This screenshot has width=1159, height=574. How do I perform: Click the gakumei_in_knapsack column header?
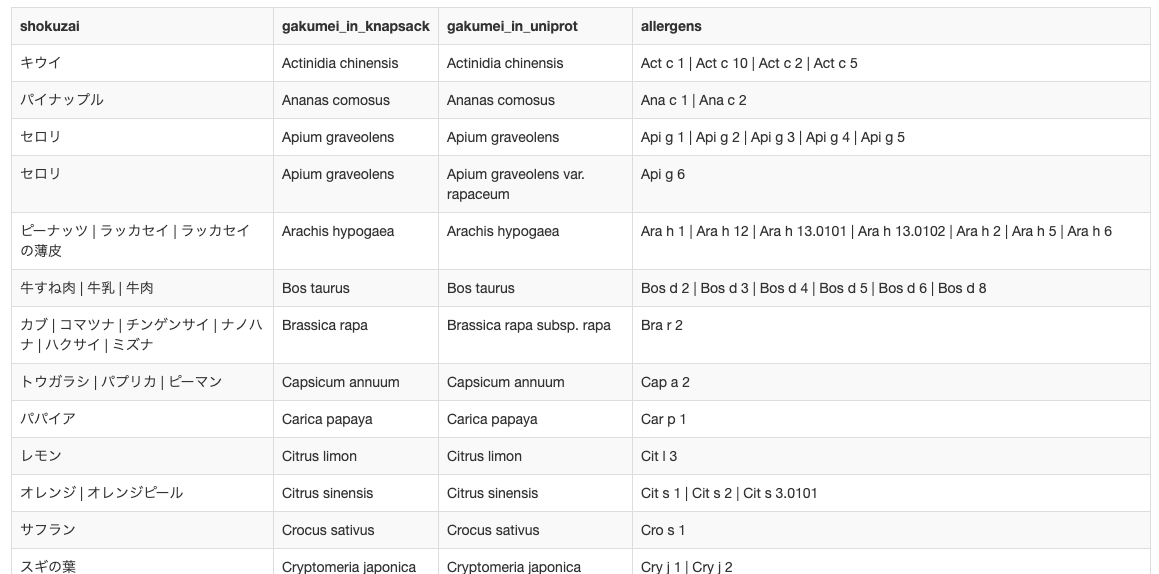[355, 26]
